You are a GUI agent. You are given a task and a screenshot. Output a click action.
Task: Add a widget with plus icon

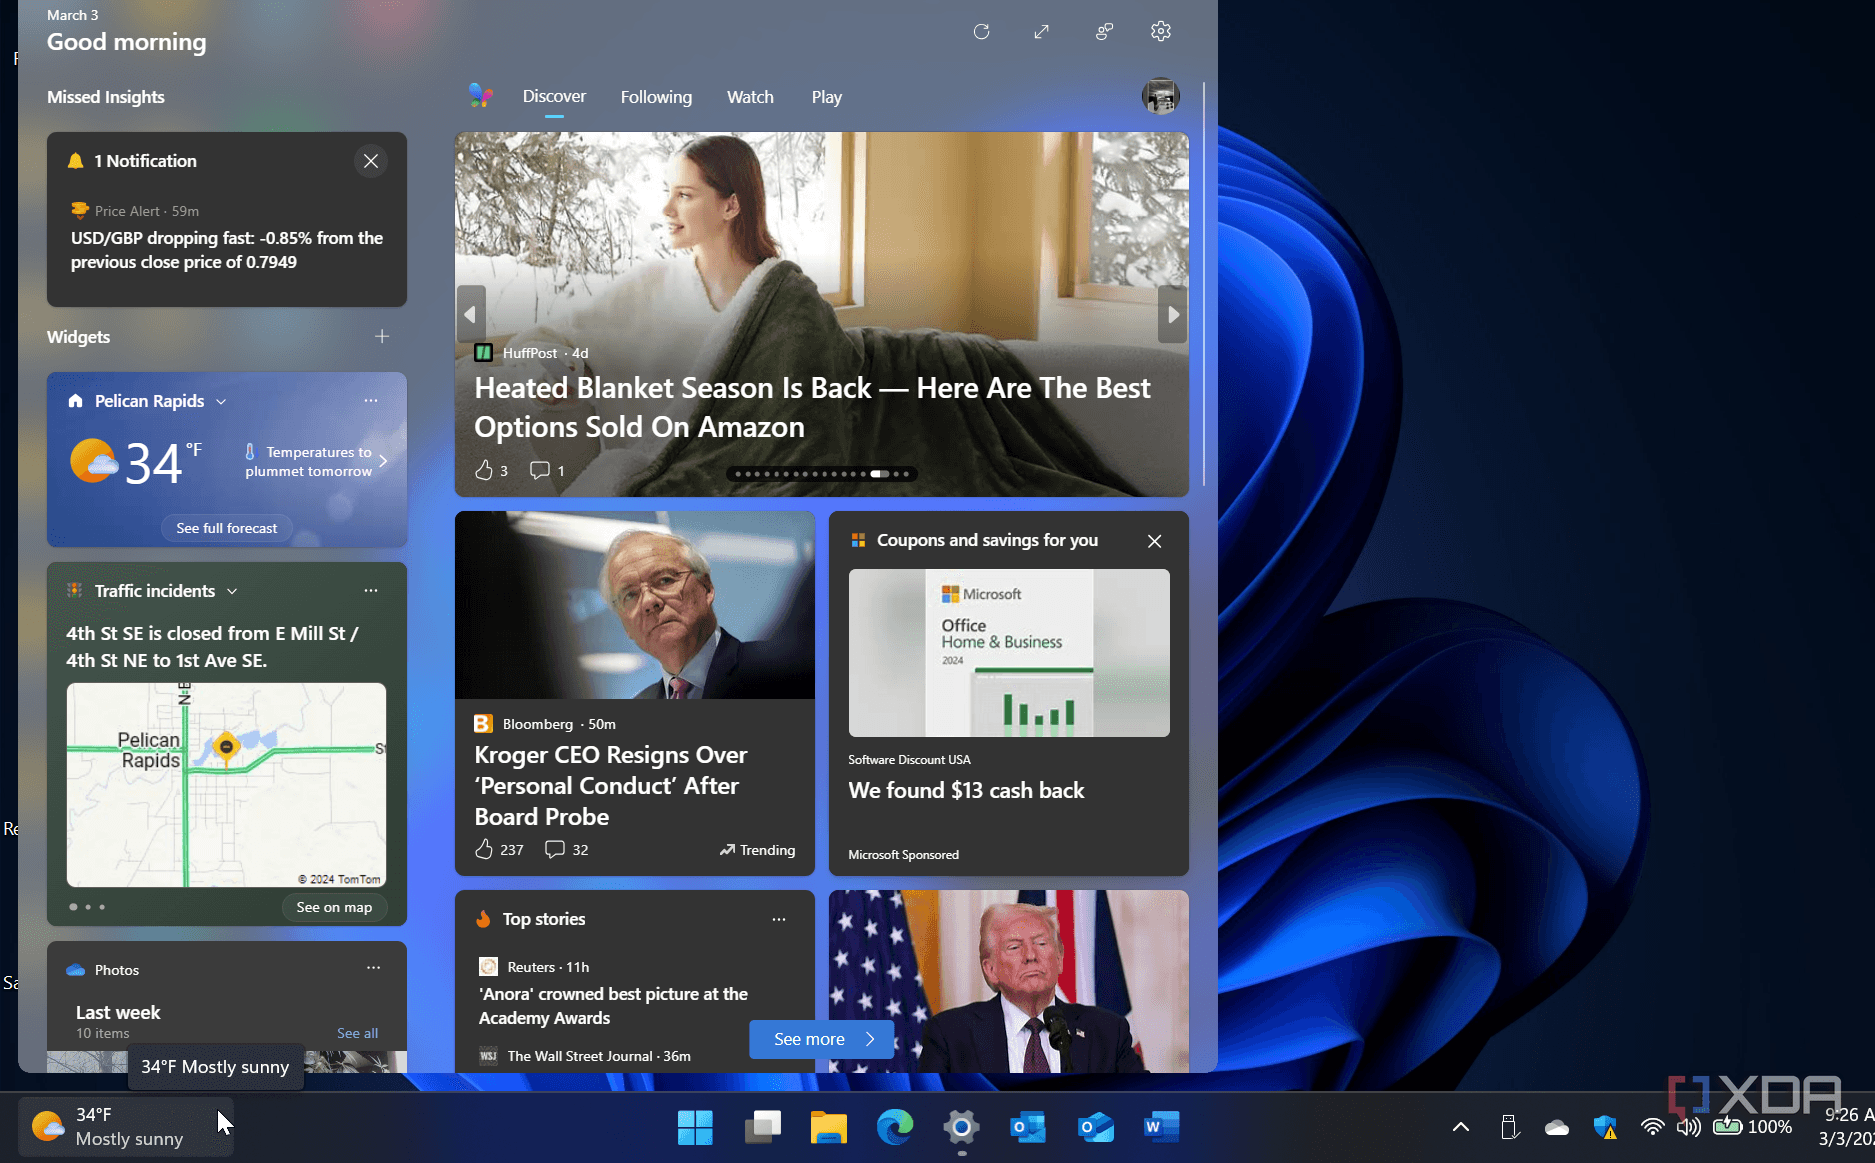pyautogui.click(x=382, y=337)
